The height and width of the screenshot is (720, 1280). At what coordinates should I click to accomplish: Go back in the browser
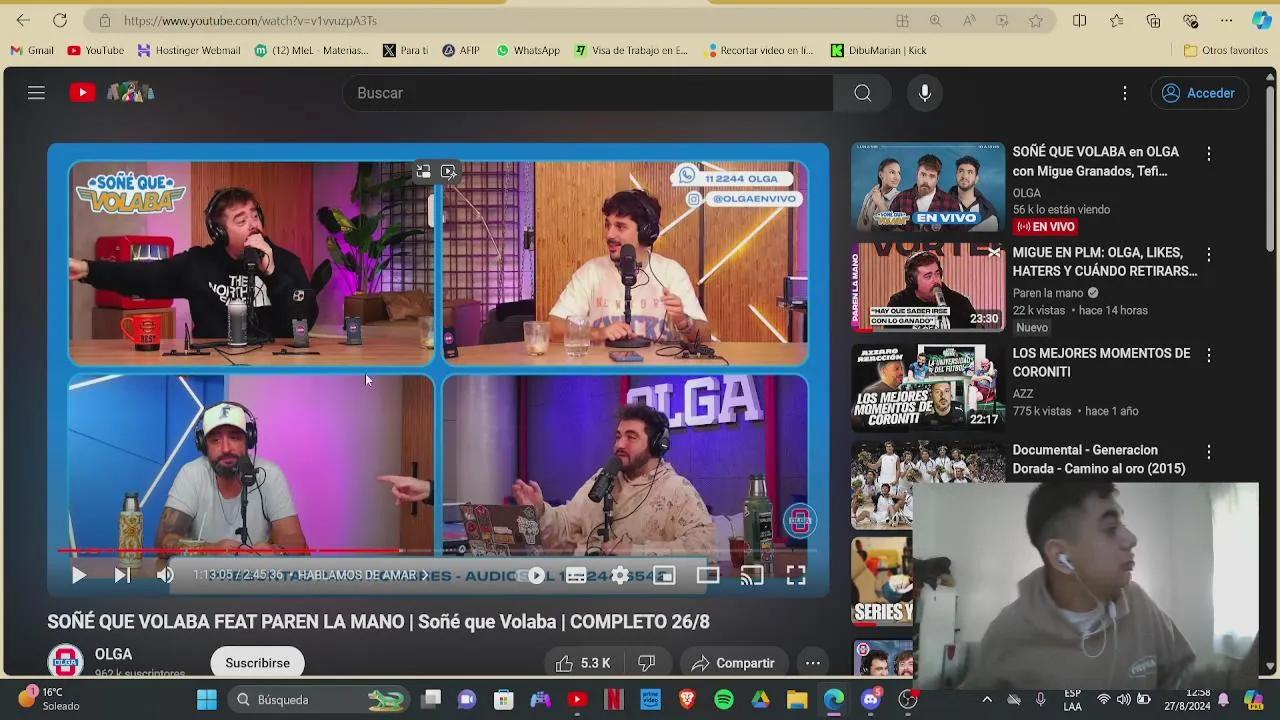pos(23,20)
